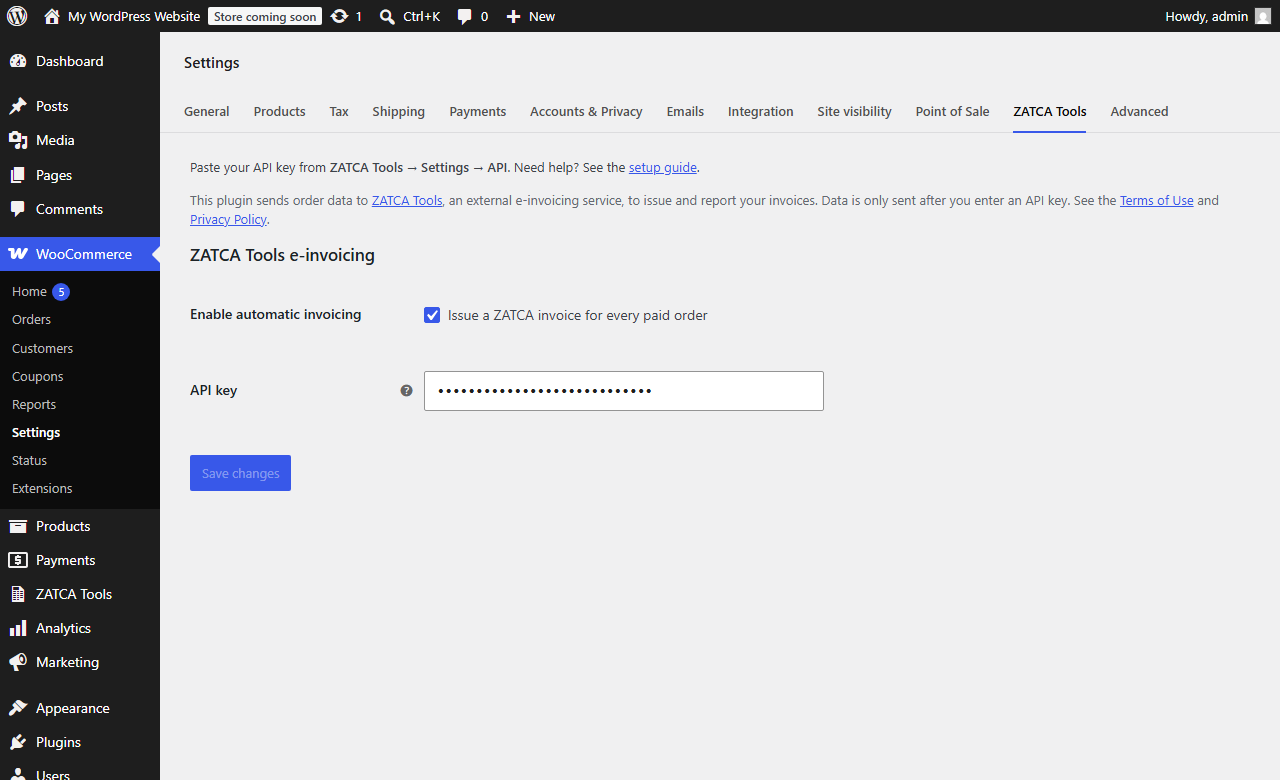Toggle the automatic ZATCA invoice checkbox
This screenshot has height=780, width=1280.
point(432,315)
